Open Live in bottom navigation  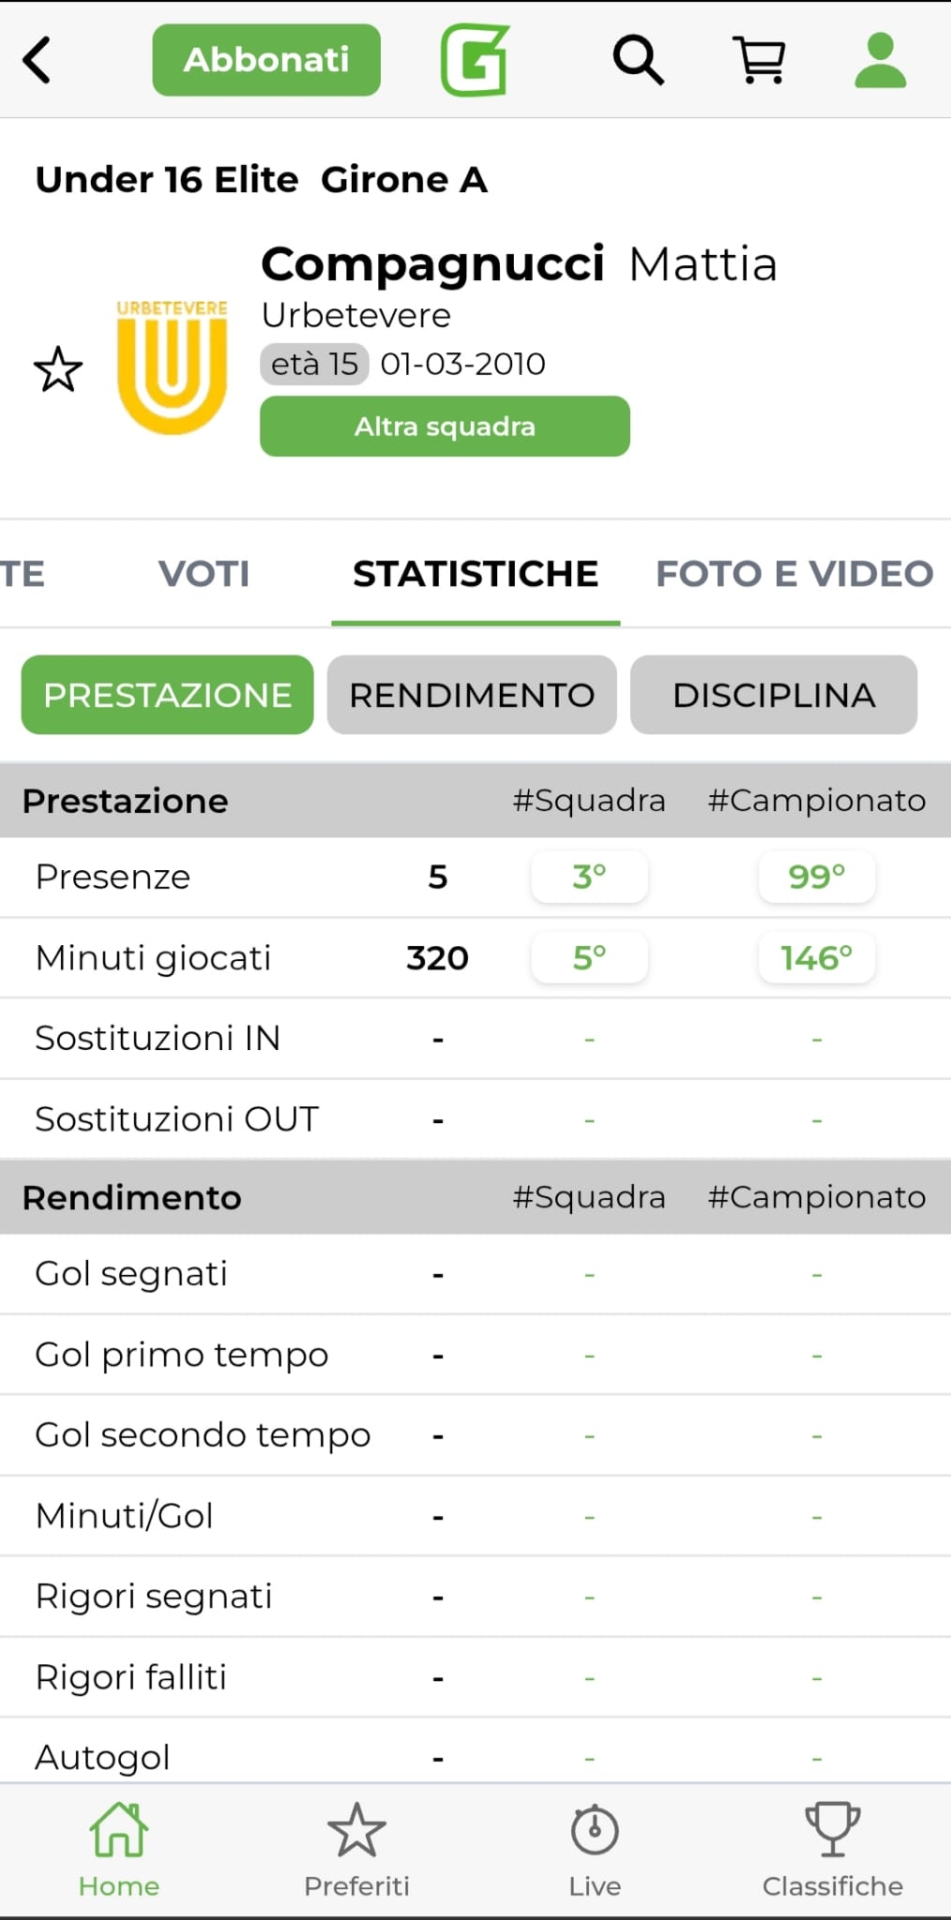point(595,1850)
